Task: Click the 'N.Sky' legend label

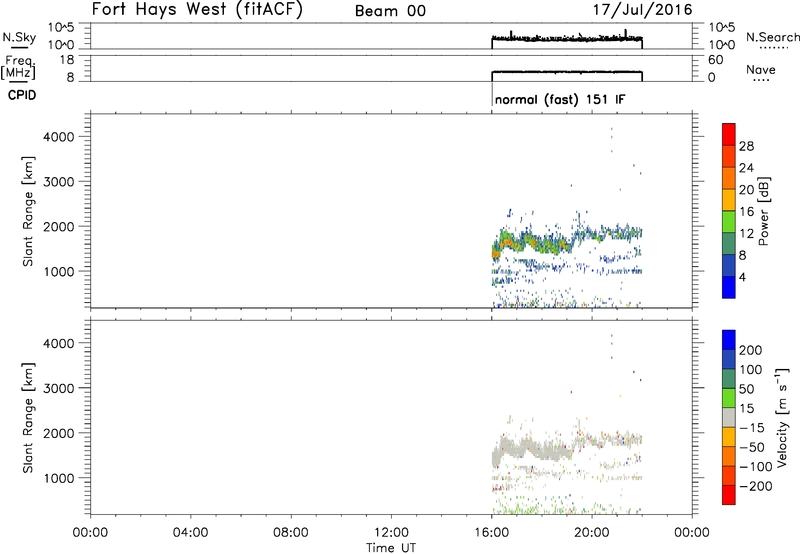Action: [19, 37]
